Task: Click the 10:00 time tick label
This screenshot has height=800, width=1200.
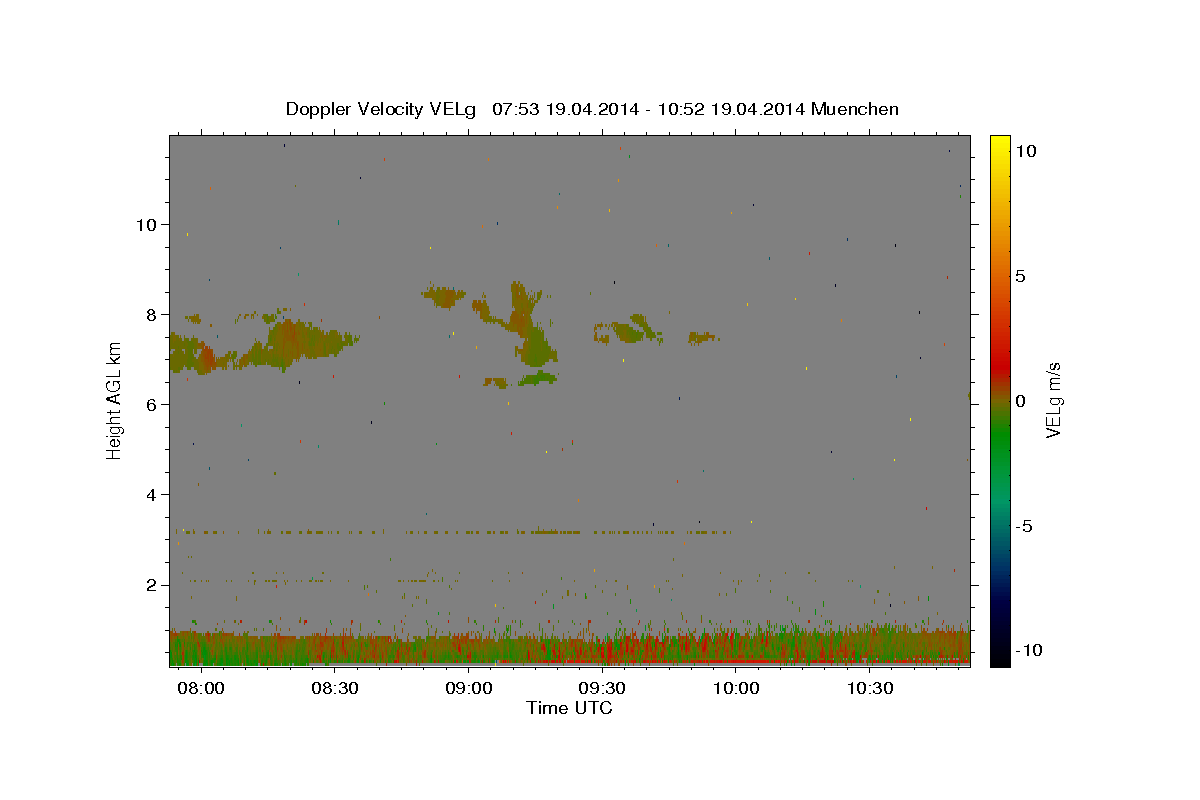Action: [x=737, y=689]
